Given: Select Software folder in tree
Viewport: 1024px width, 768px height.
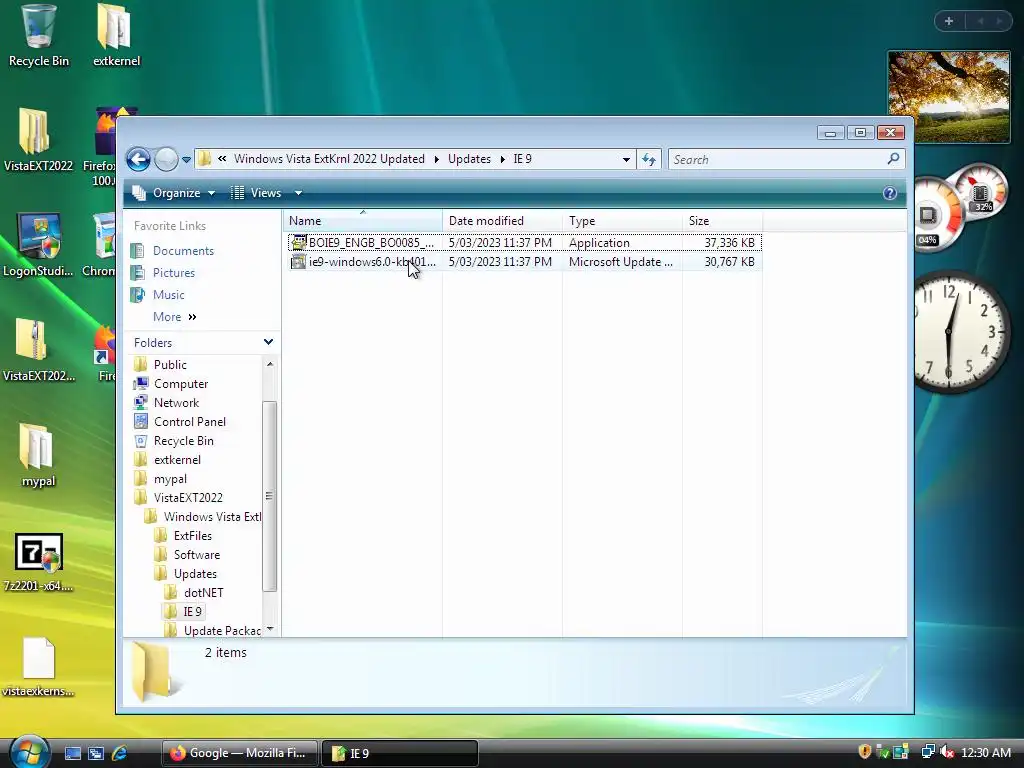Looking at the screenshot, I should (x=197, y=554).
